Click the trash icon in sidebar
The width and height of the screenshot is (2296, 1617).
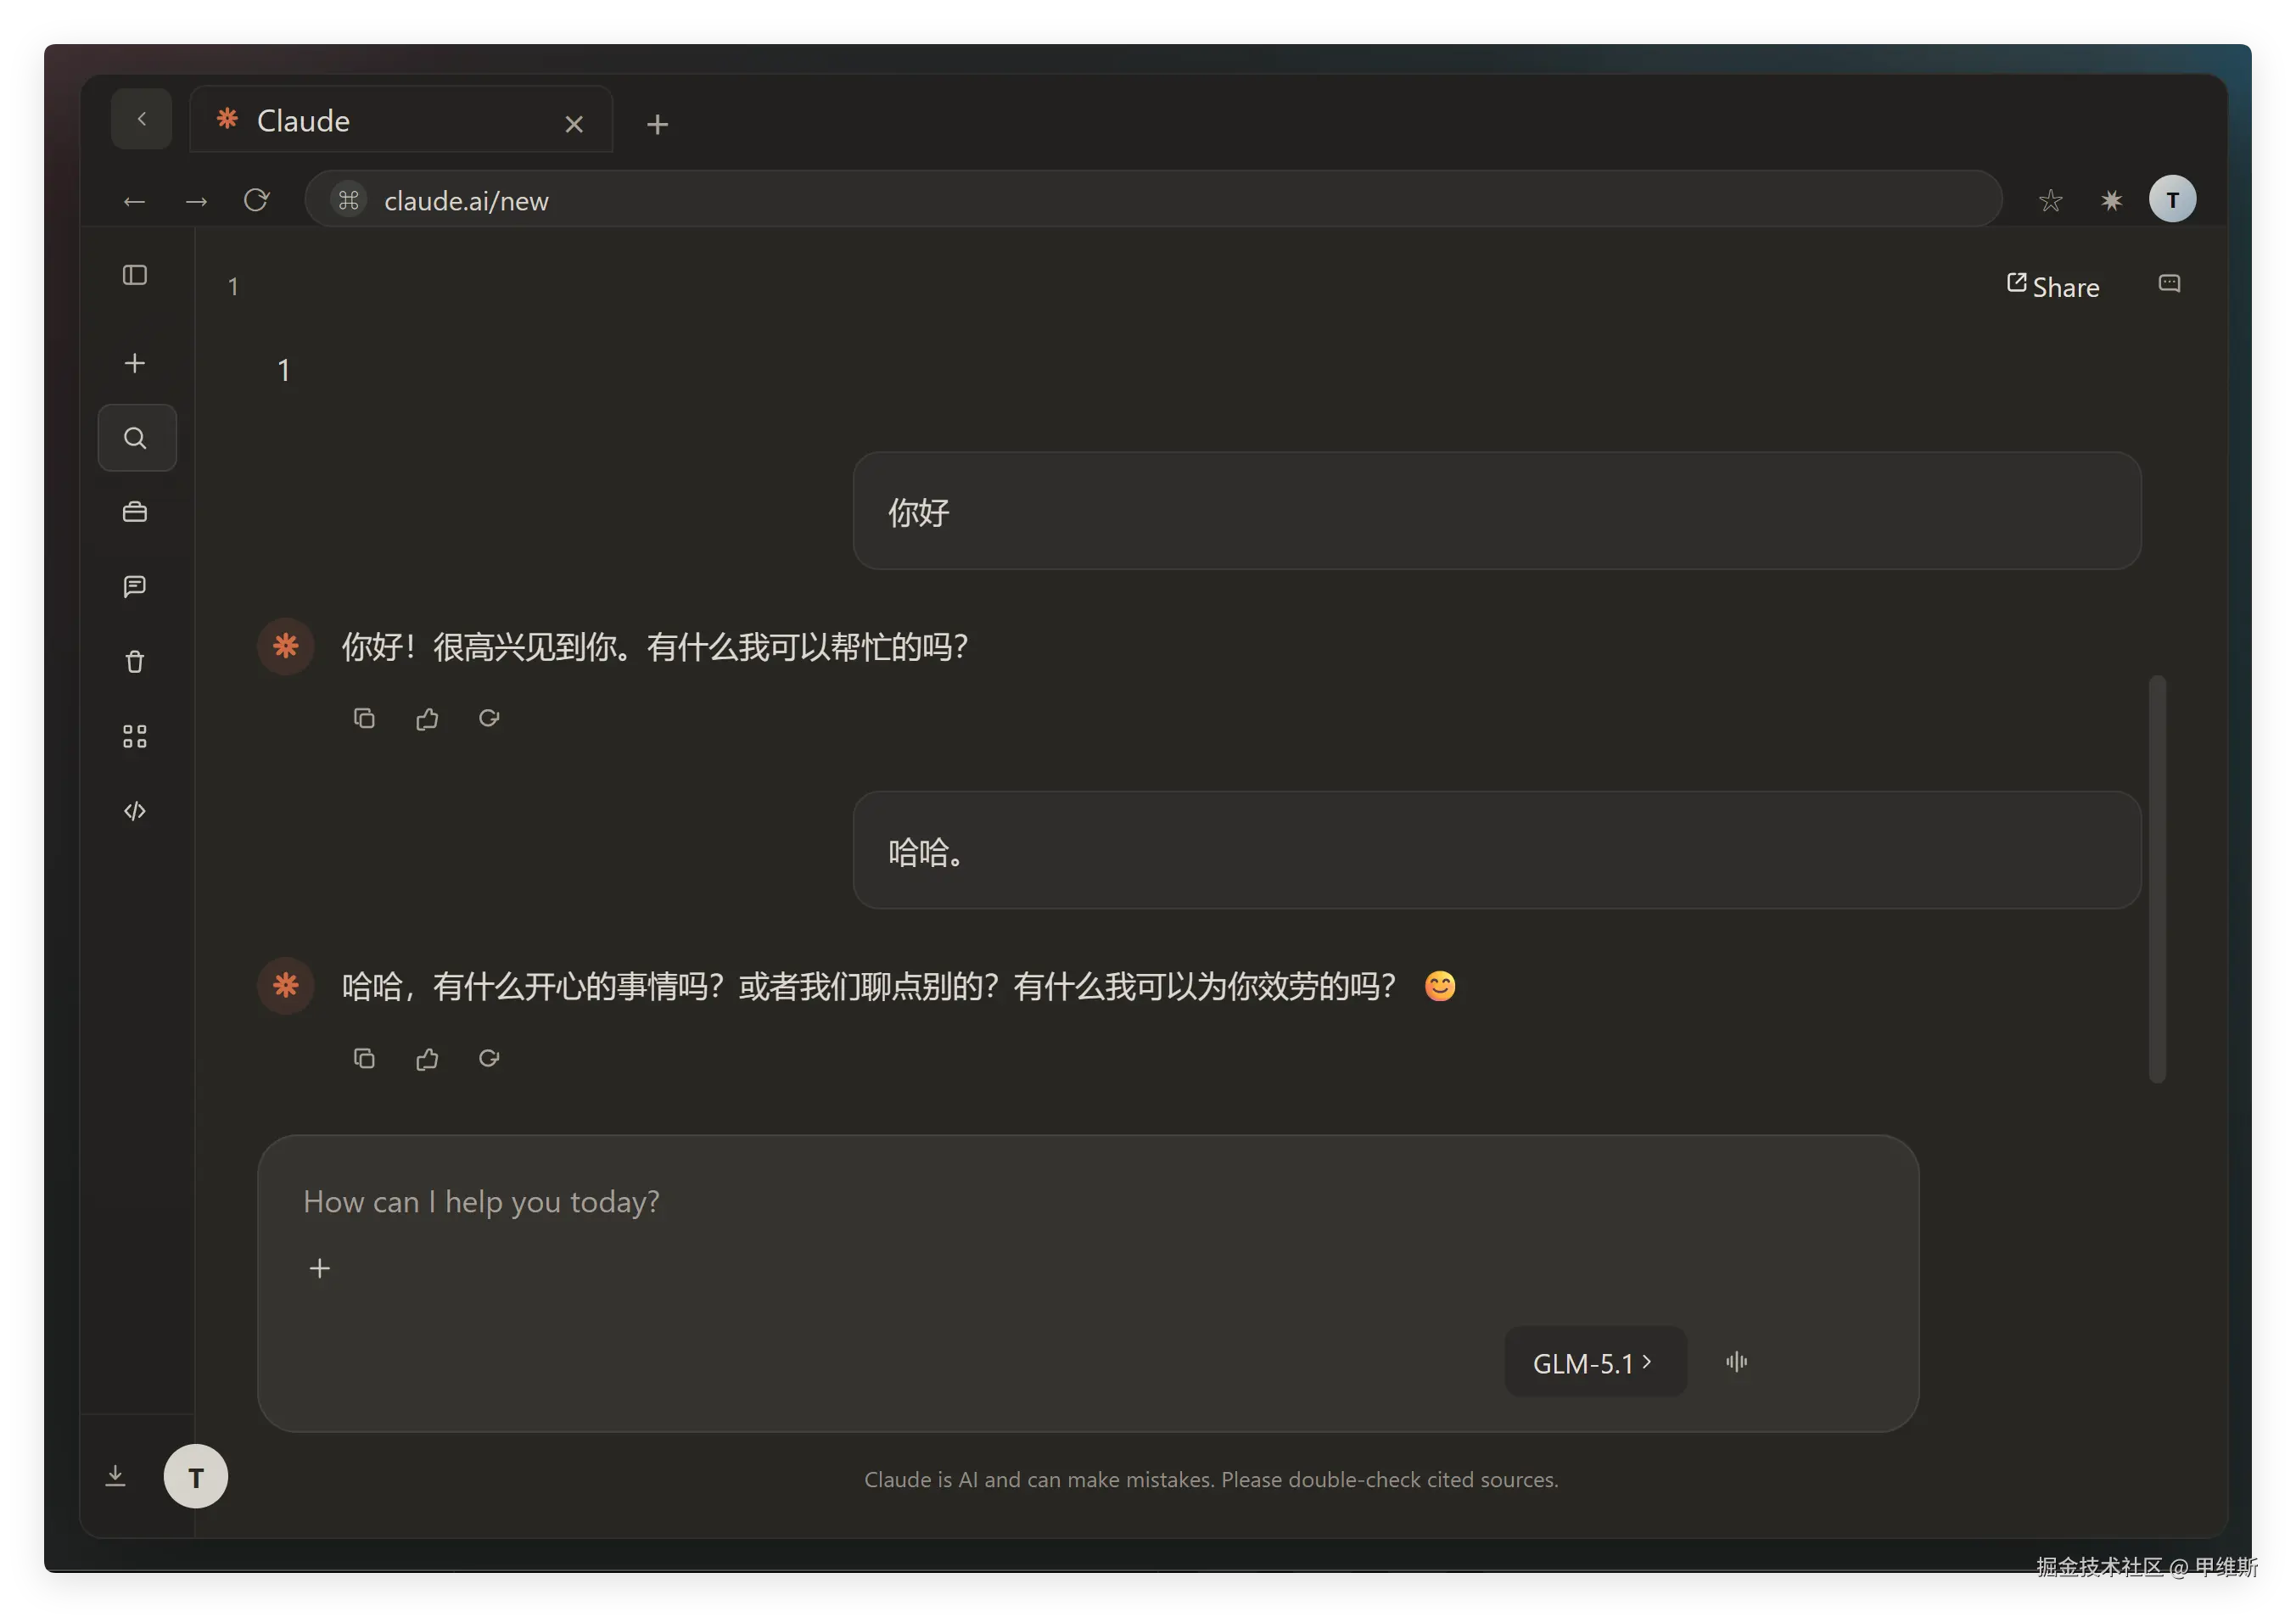tap(135, 661)
